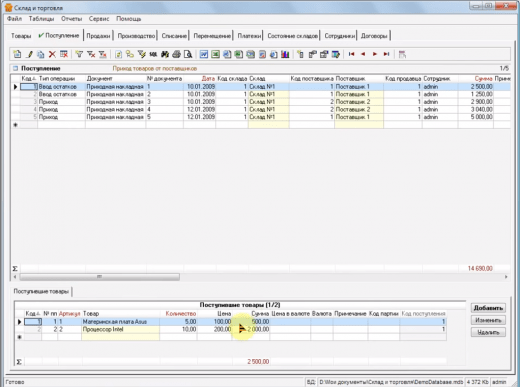Click the funnel with pencil filter icon
Image resolution: width=520 pixels, height=387 pixels.
142,54
